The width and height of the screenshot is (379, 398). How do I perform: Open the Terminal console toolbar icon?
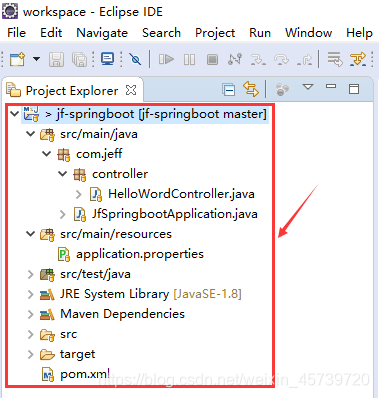[107, 59]
